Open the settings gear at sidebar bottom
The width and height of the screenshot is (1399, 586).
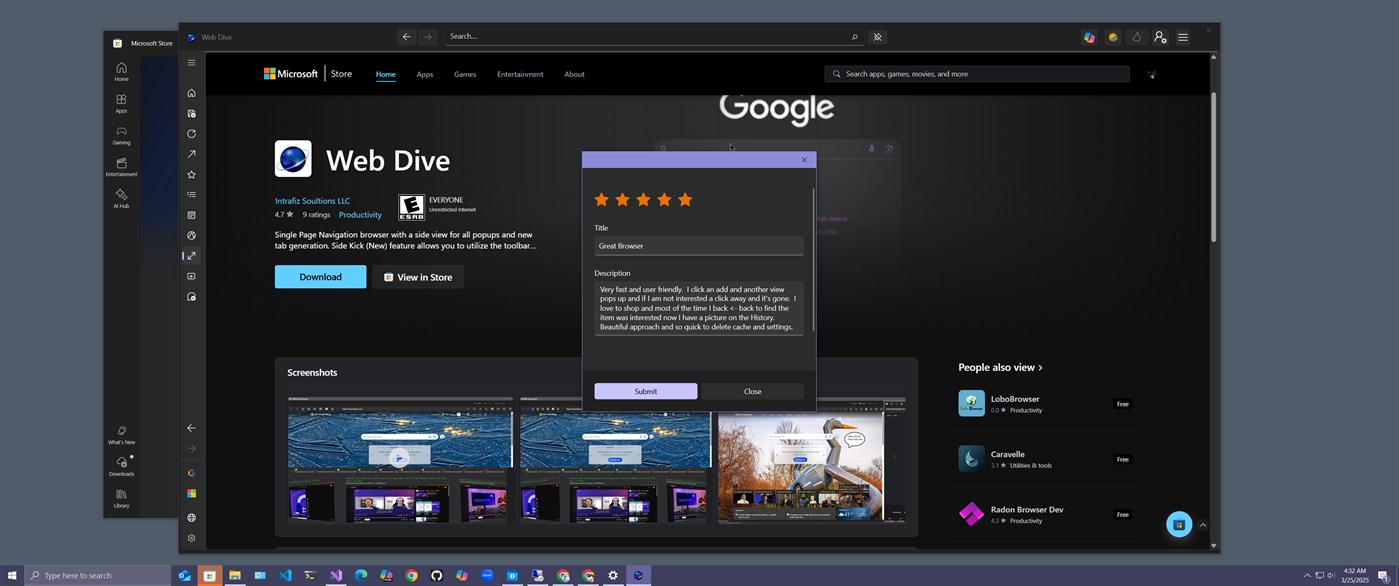[x=190, y=537]
